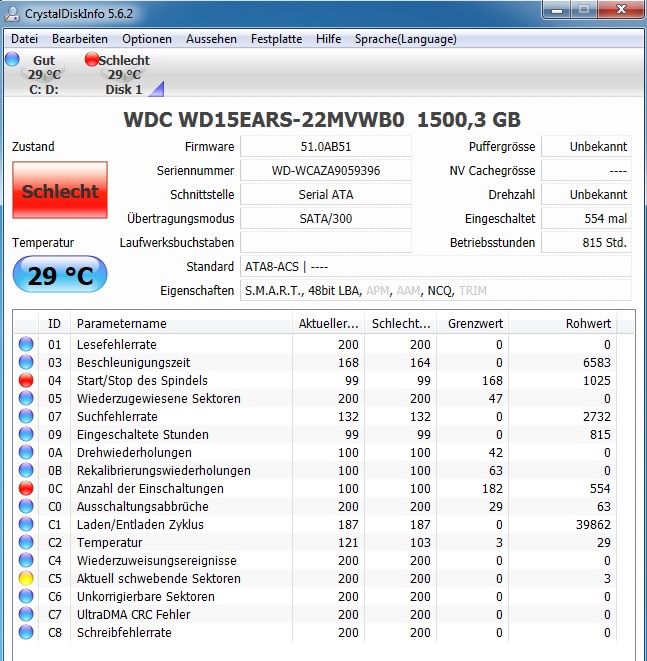Click the empty Laufwerksbuchstaben field
Image resolution: width=647 pixels, height=661 pixels.
click(326, 242)
